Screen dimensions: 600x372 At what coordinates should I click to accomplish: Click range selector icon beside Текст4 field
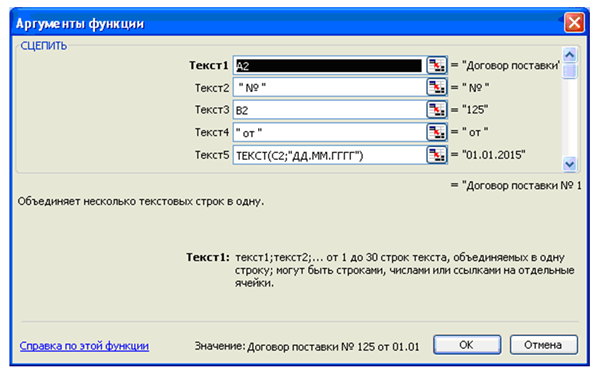(x=437, y=132)
